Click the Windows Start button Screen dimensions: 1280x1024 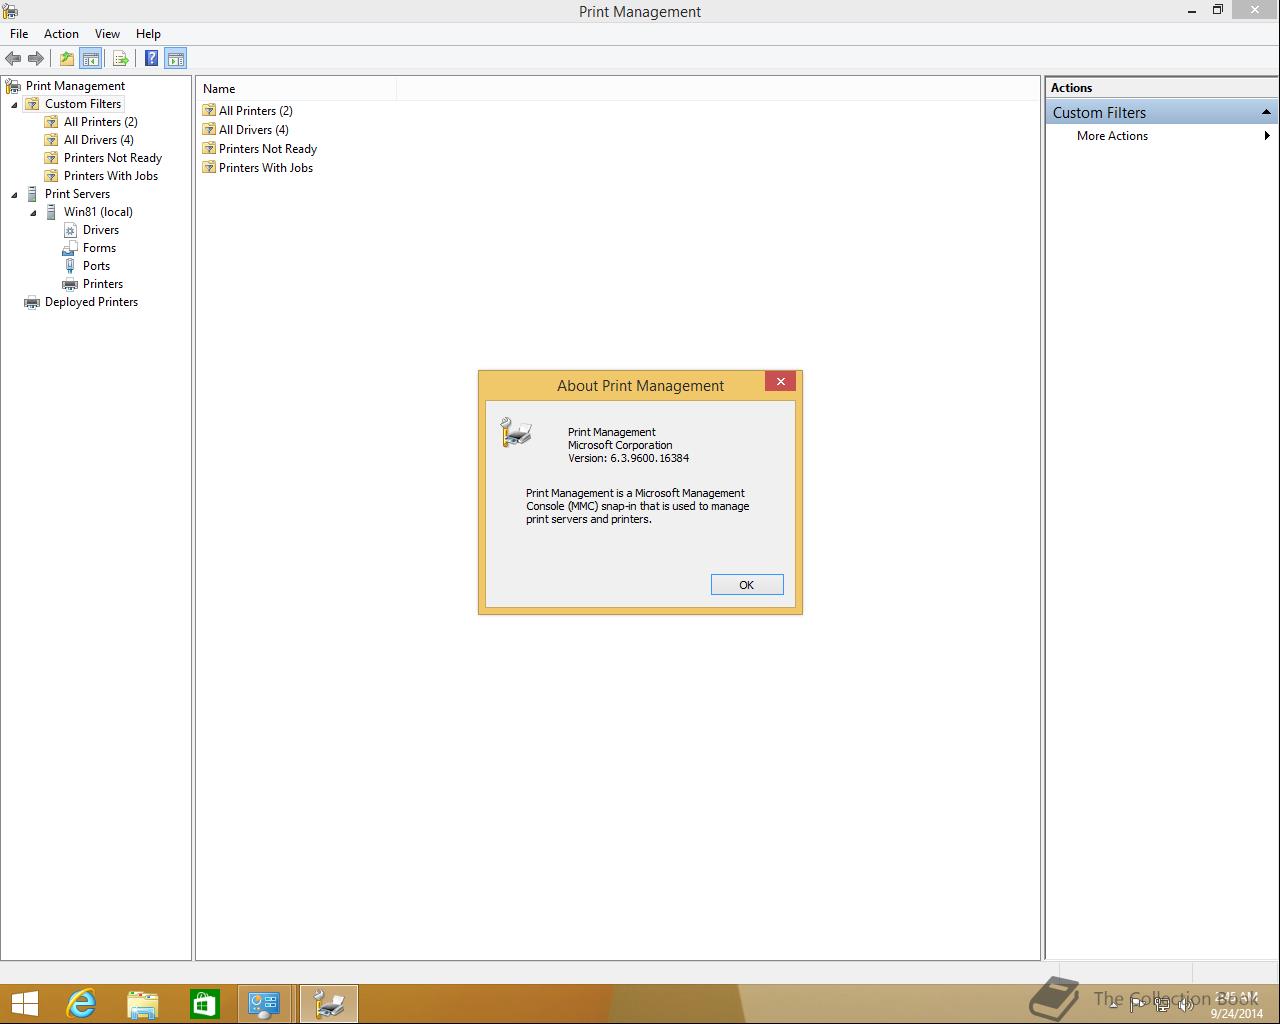(24, 1004)
